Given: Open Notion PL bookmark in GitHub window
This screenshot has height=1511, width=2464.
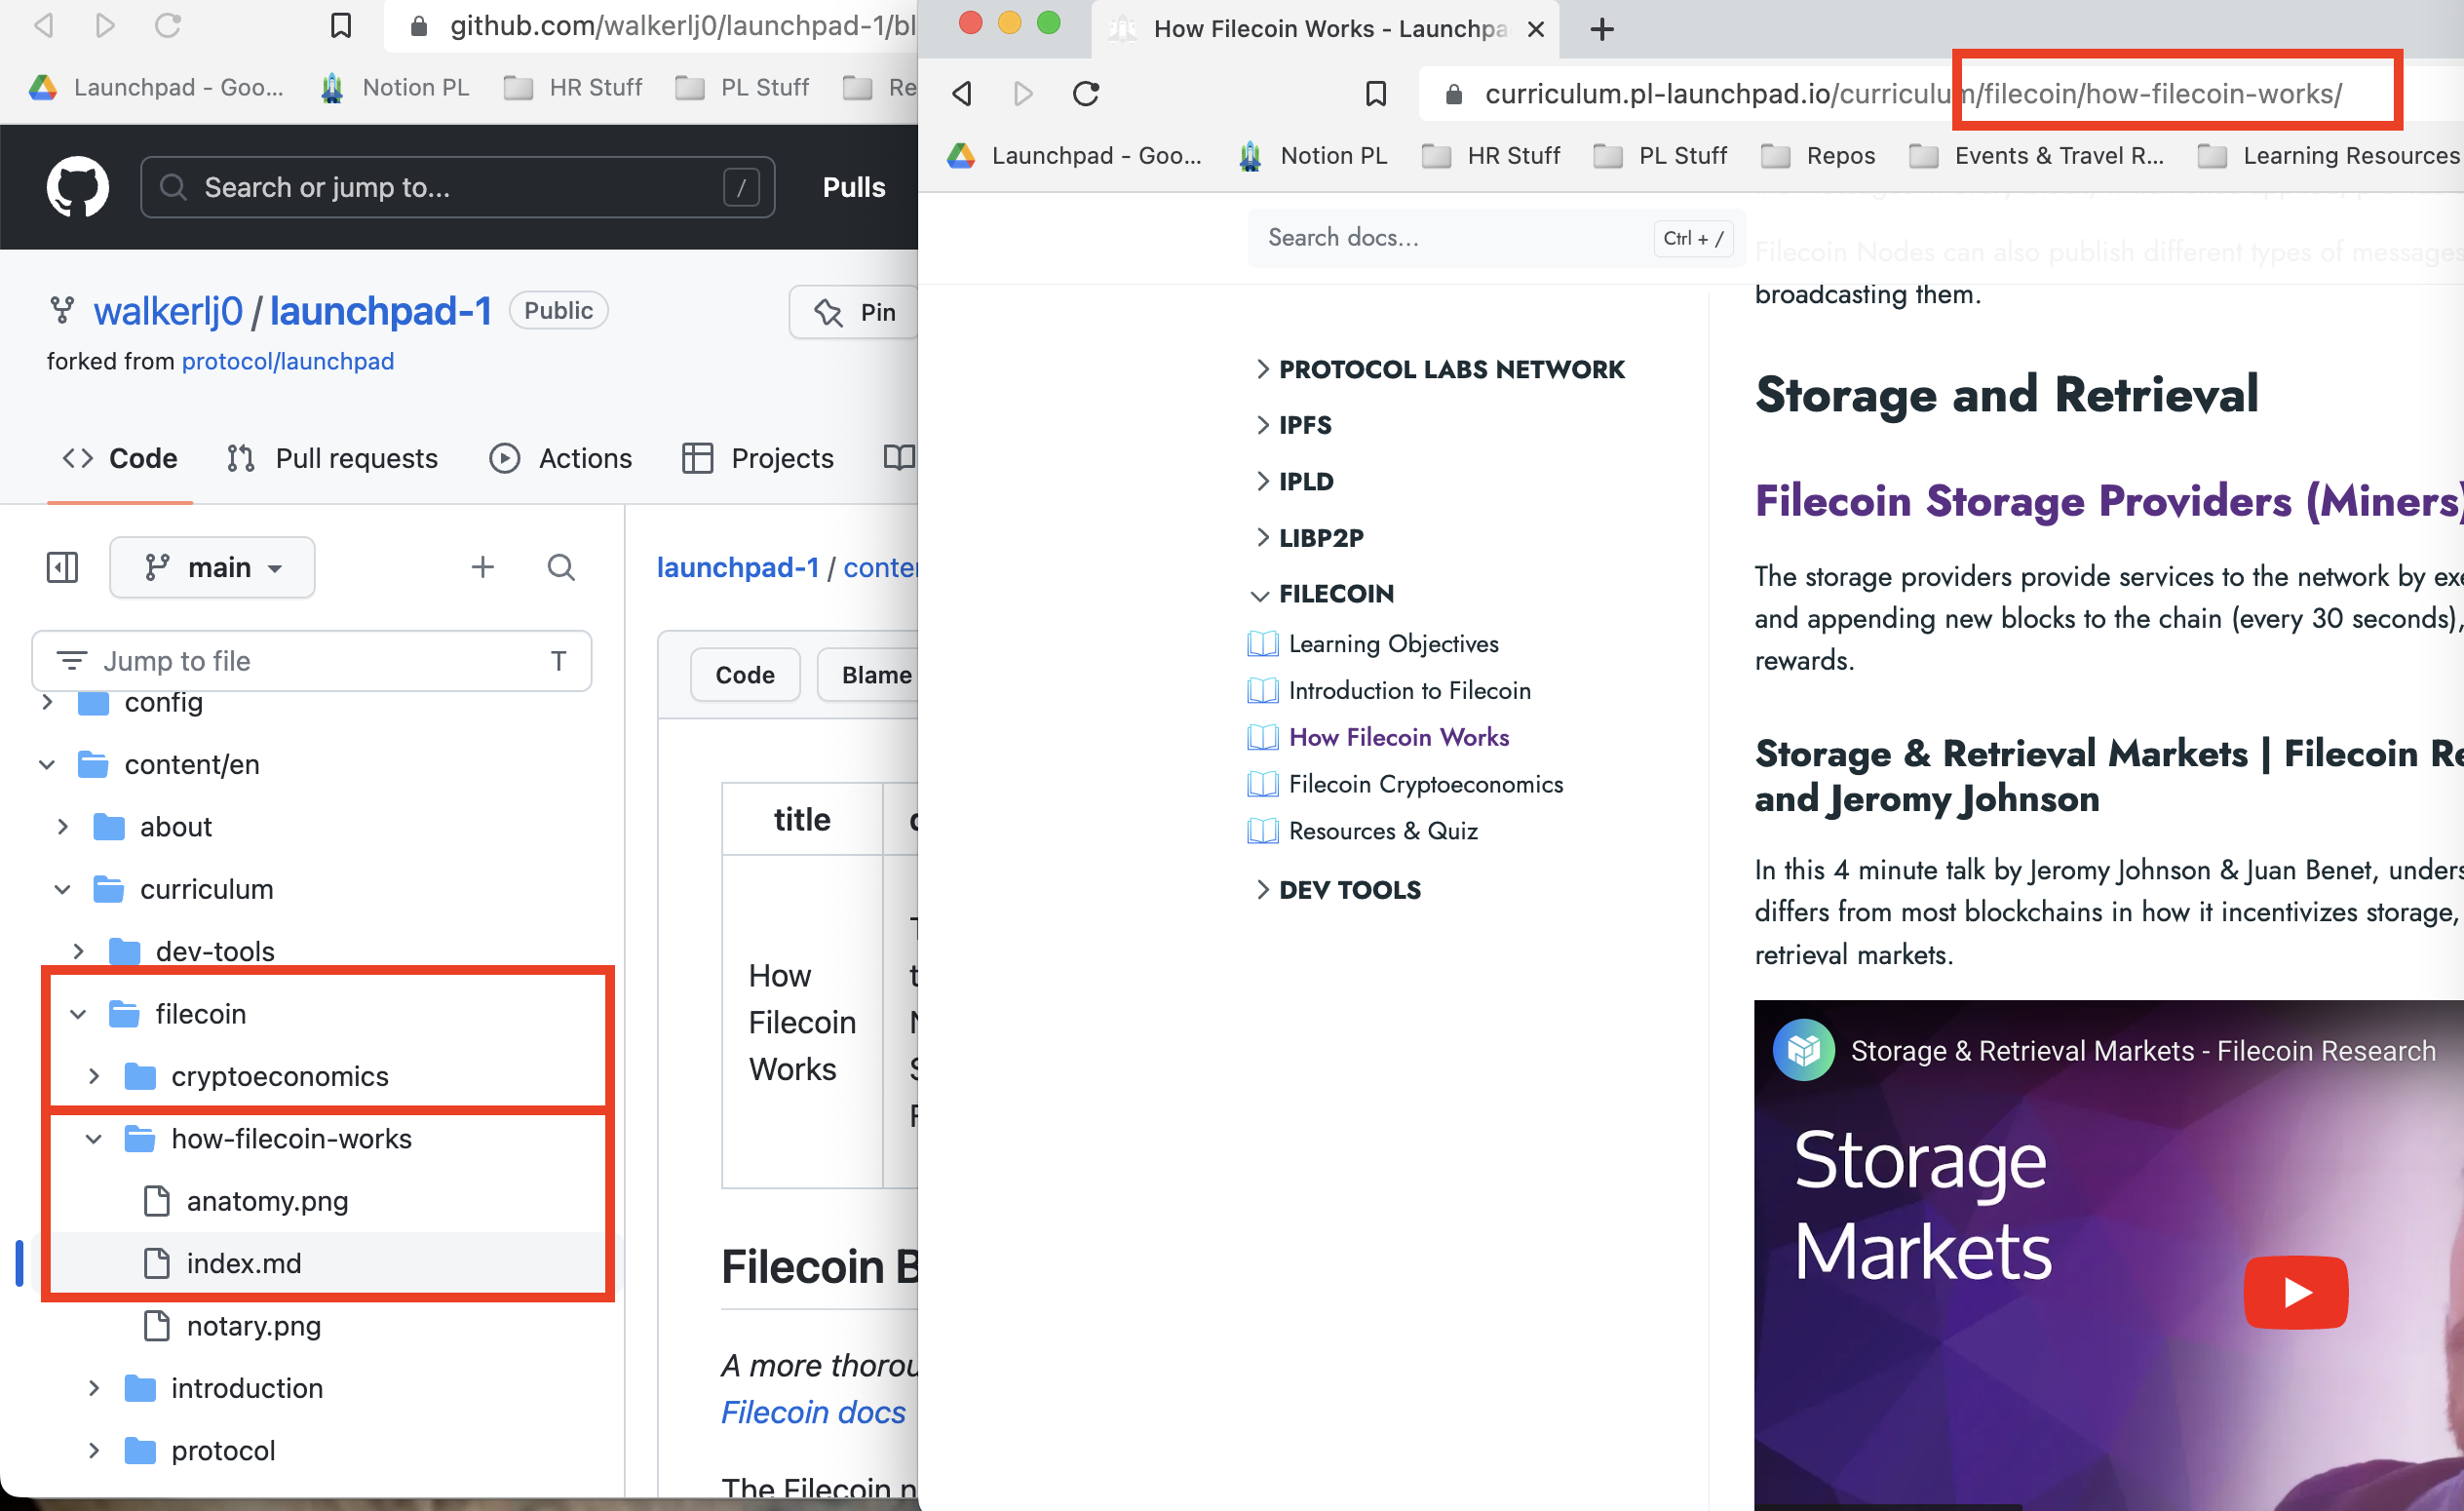Looking at the screenshot, I should pyautogui.click(x=395, y=88).
